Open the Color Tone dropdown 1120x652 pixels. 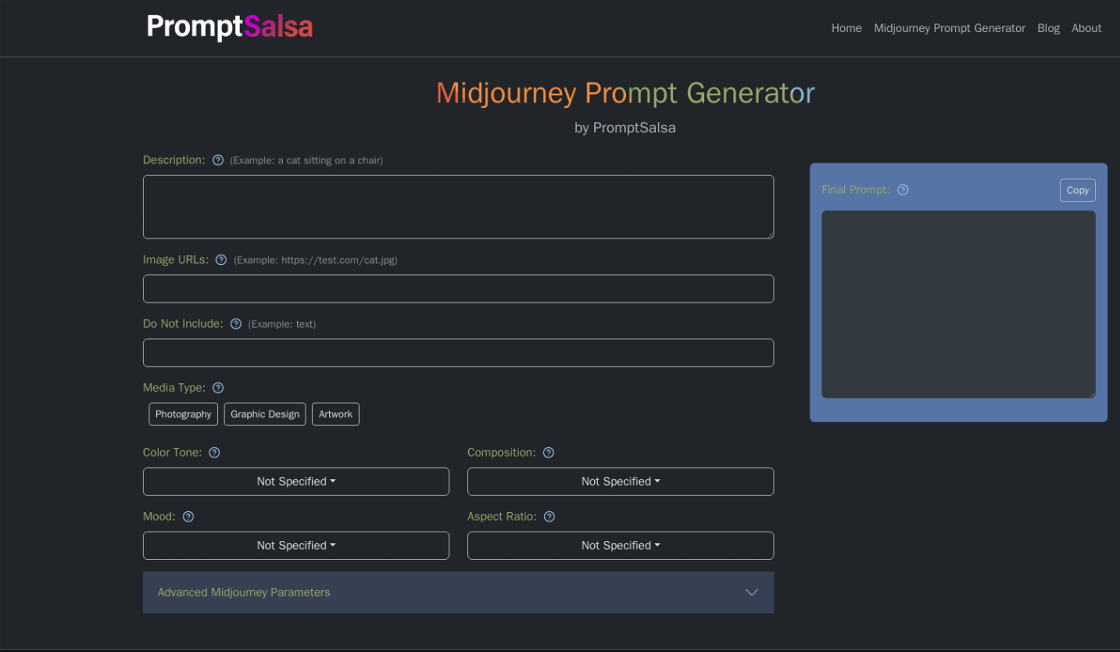point(296,481)
